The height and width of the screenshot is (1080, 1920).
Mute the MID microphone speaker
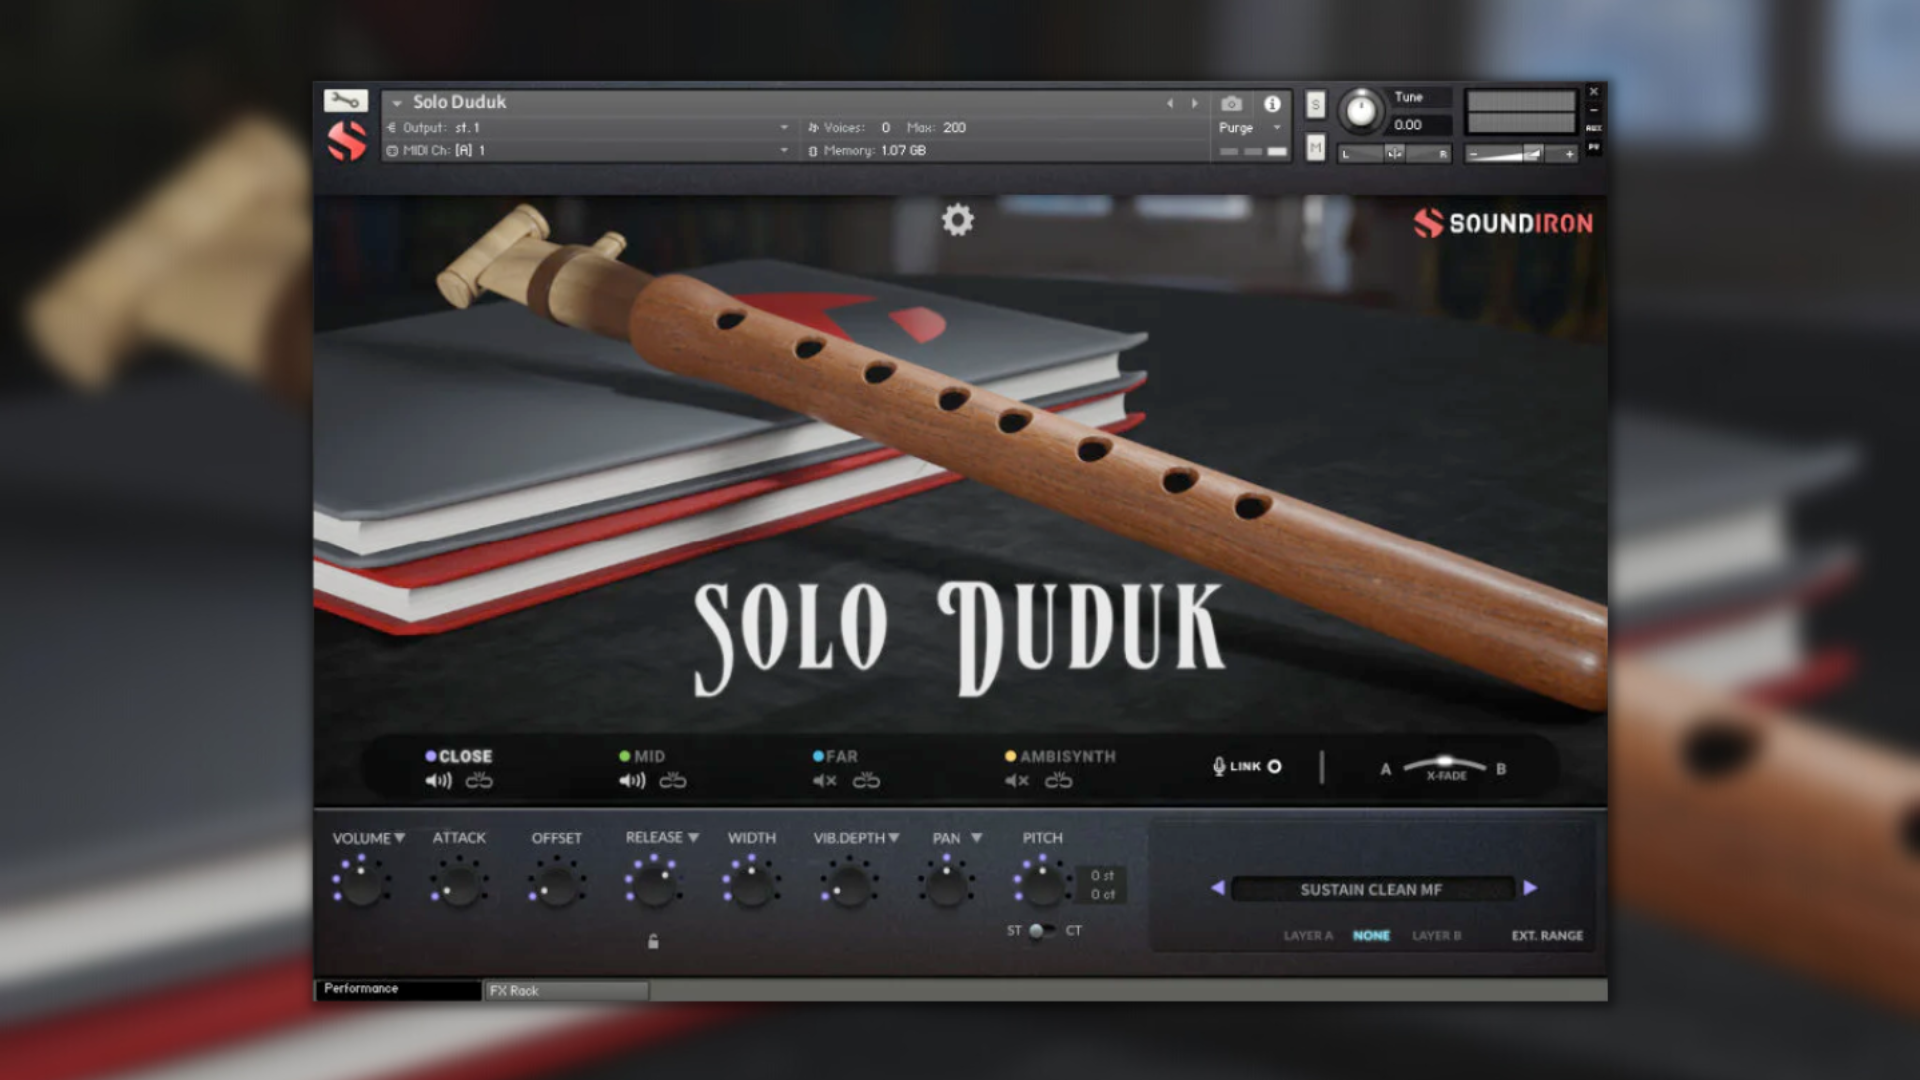pyautogui.click(x=631, y=780)
